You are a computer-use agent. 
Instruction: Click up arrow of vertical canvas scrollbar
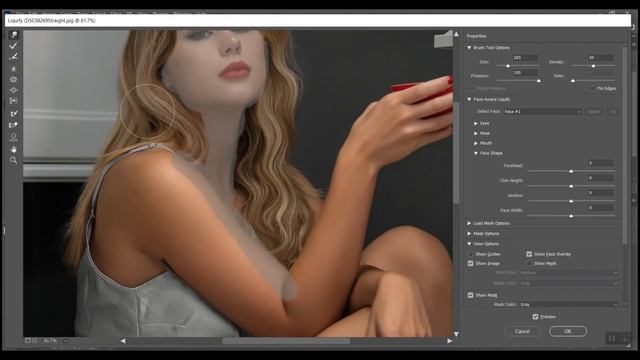pos(456,34)
